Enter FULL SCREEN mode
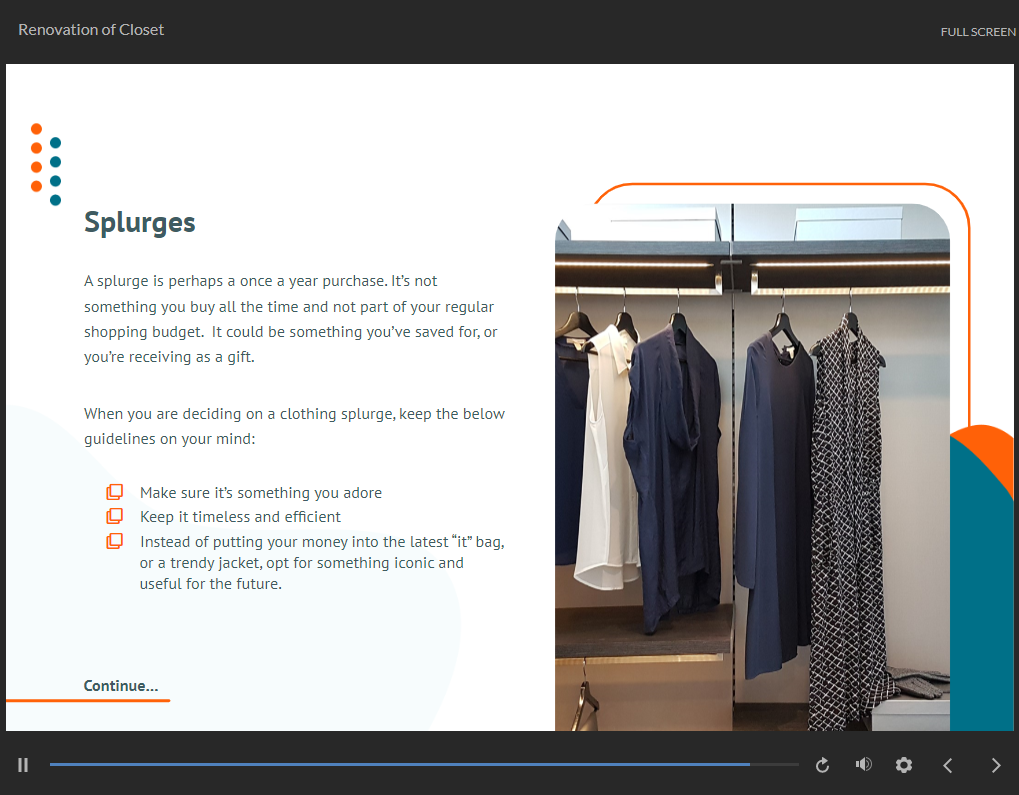The image size is (1019, 795). click(x=977, y=32)
